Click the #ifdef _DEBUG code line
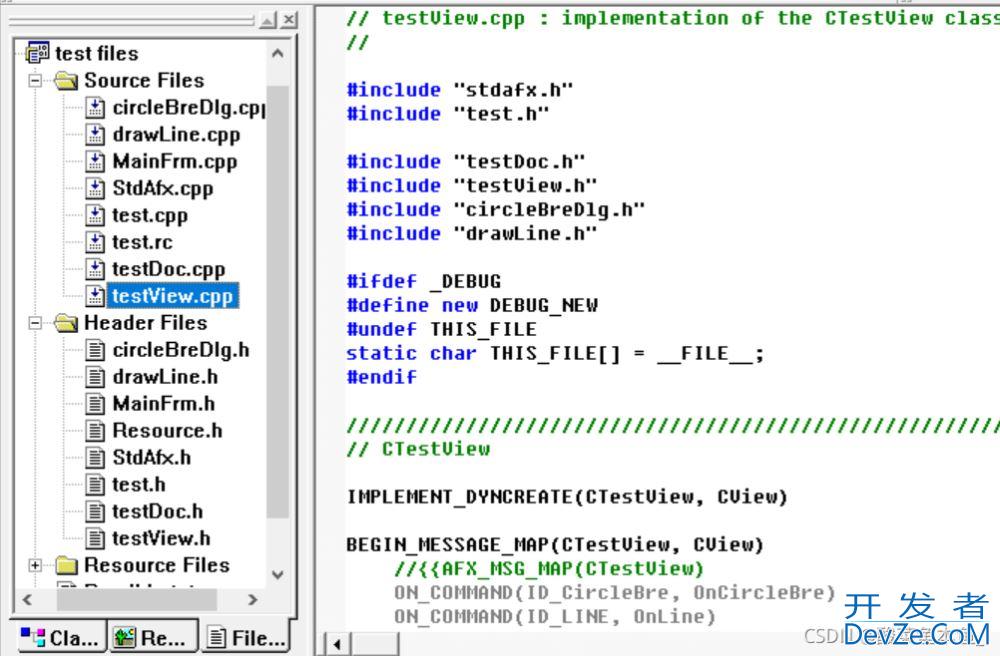Image resolution: width=1000 pixels, height=656 pixels. [423, 281]
